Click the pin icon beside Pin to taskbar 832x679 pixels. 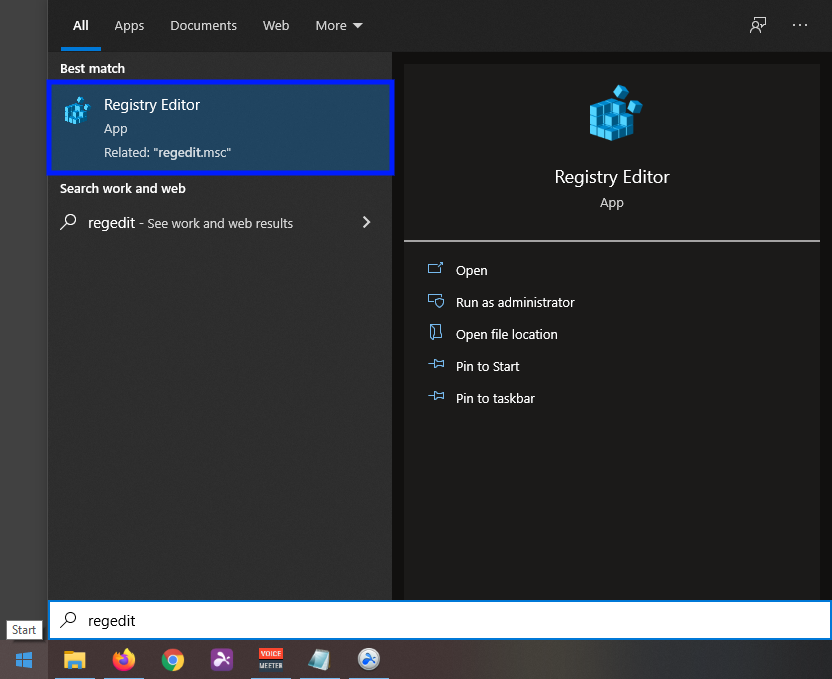tap(435, 397)
